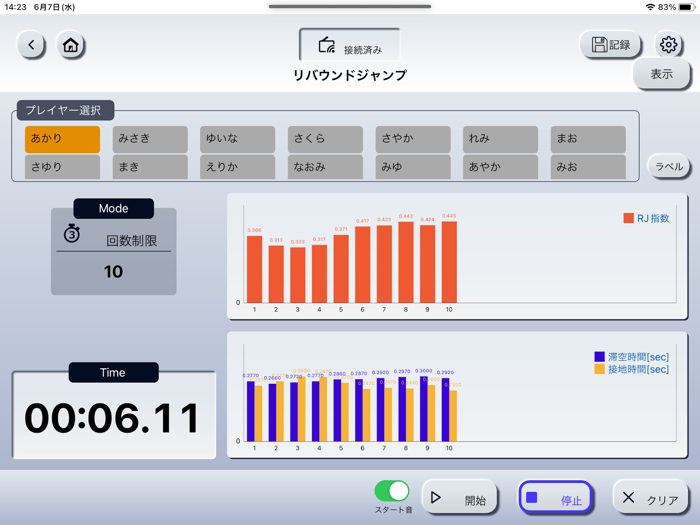Choose the まお player tab
700x525 pixels.
(588, 139)
